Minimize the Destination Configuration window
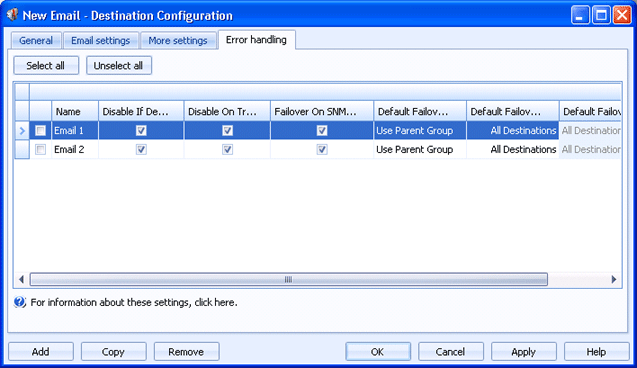This screenshot has height=368, width=637. (x=580, y=15)
